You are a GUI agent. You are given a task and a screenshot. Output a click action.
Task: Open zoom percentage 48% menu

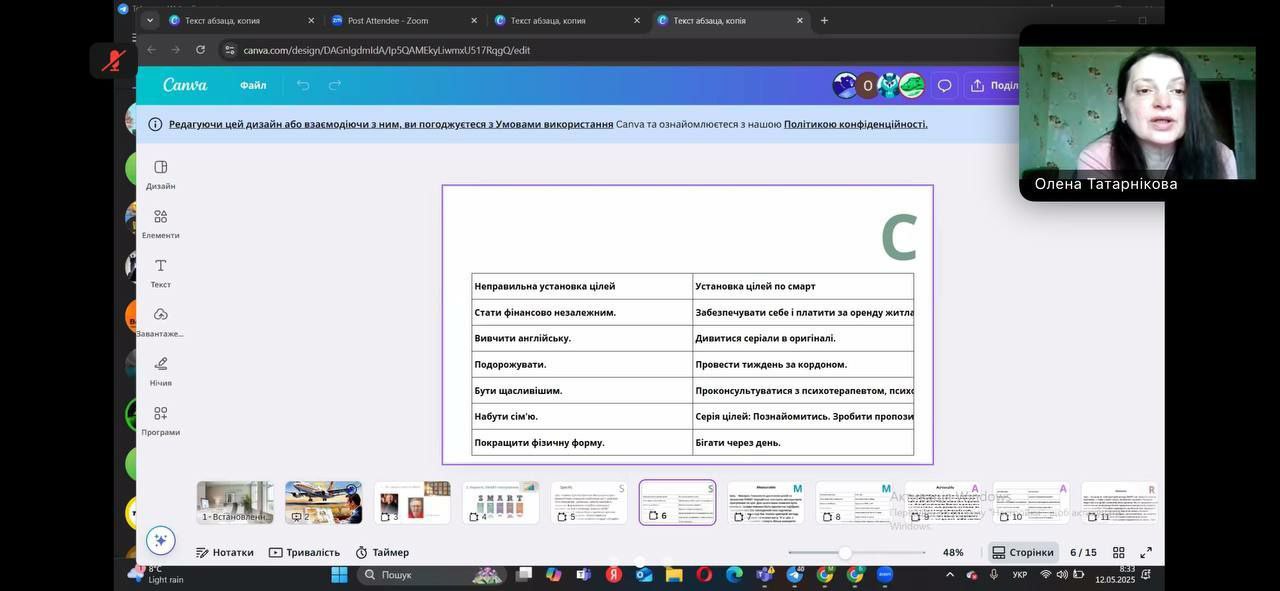953,552
